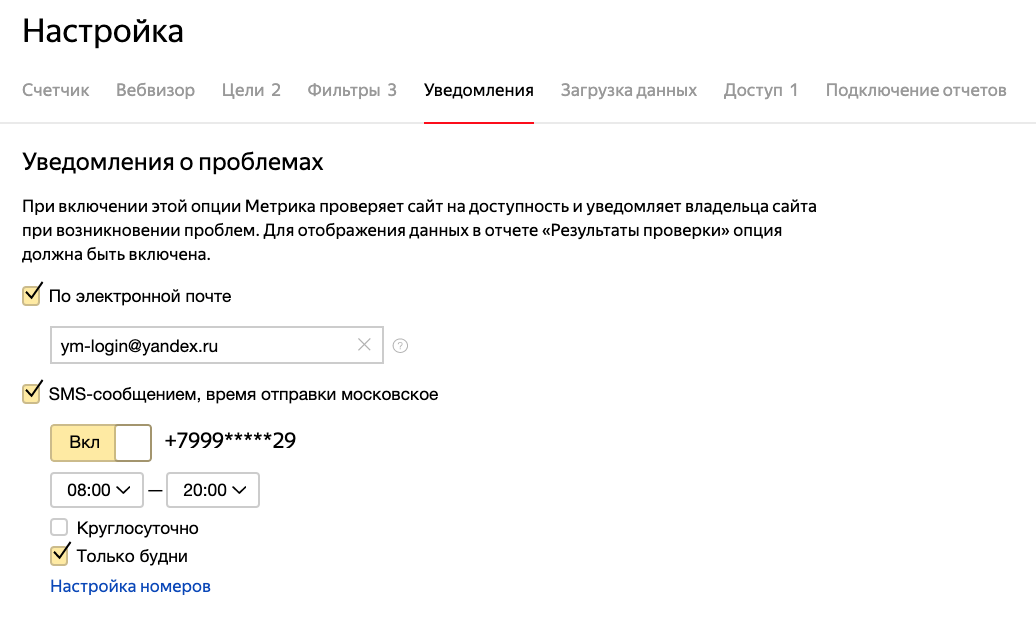Uncheck the 'Только будни' checkbox

[59, 555]
